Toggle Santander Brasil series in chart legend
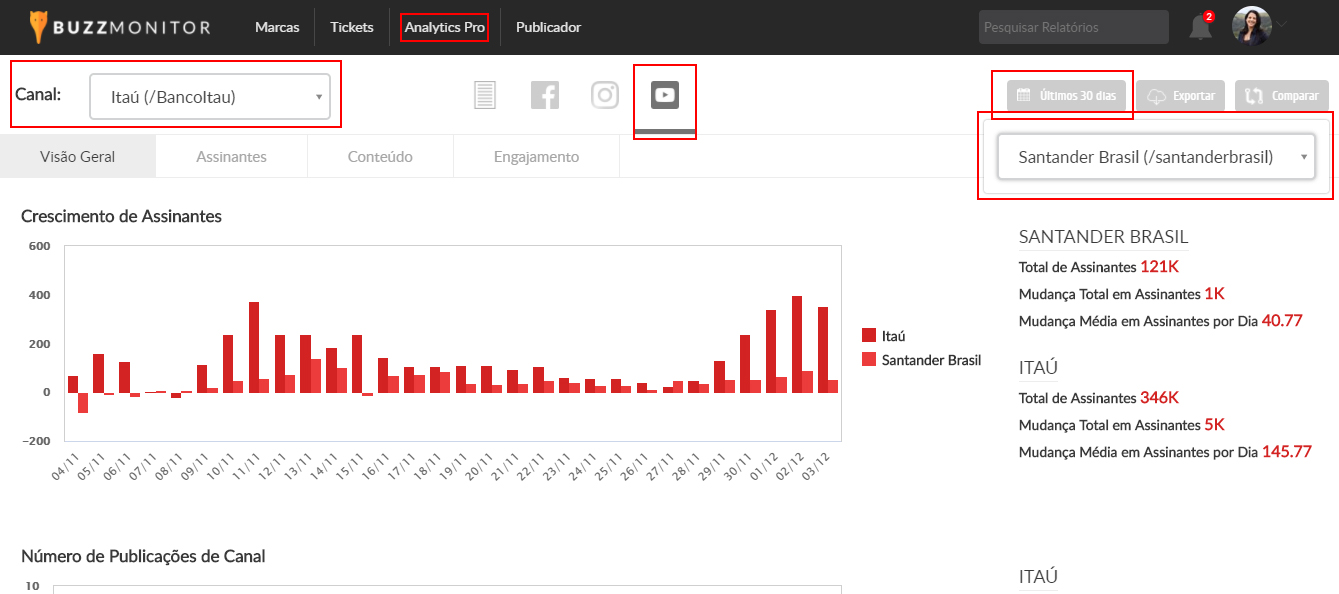The width and height of the screenshot is (1339, 594). tap(921, 360)
